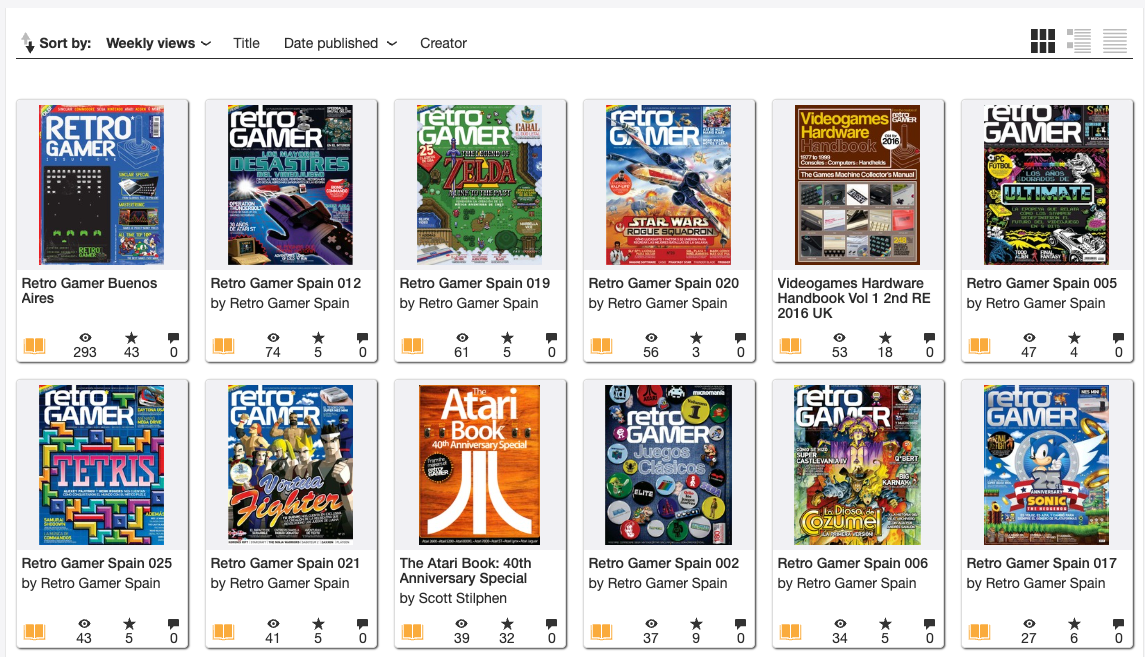The height and width of the screenshot is (657, 1145).
Task: Click reviews bubble on Spain 017 card
Action: point(1119,623)
